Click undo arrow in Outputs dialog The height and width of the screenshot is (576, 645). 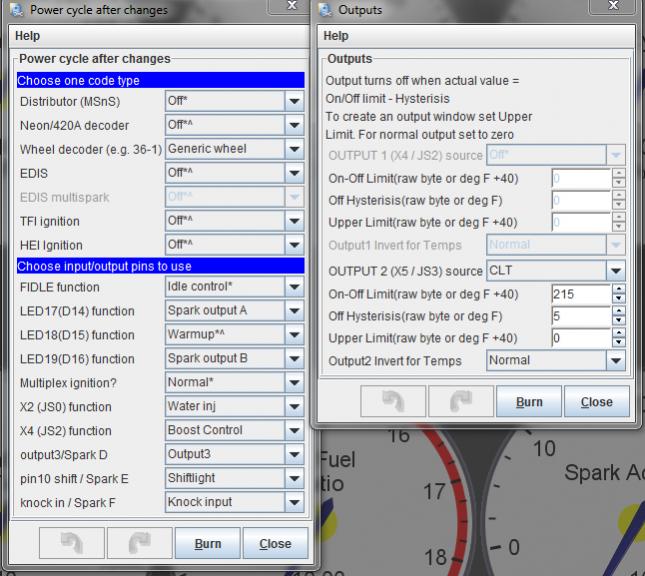[392, 402]
